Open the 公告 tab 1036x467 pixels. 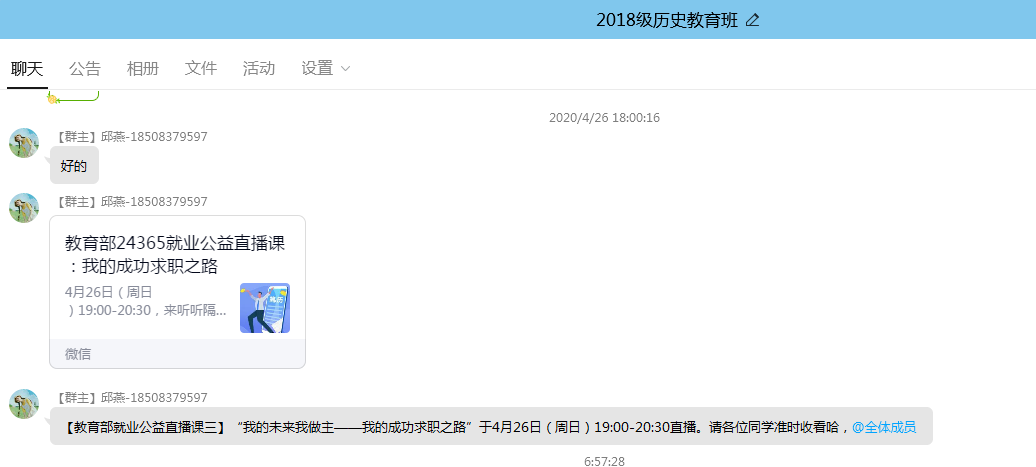pyautogui.click(x=85, y=68)
